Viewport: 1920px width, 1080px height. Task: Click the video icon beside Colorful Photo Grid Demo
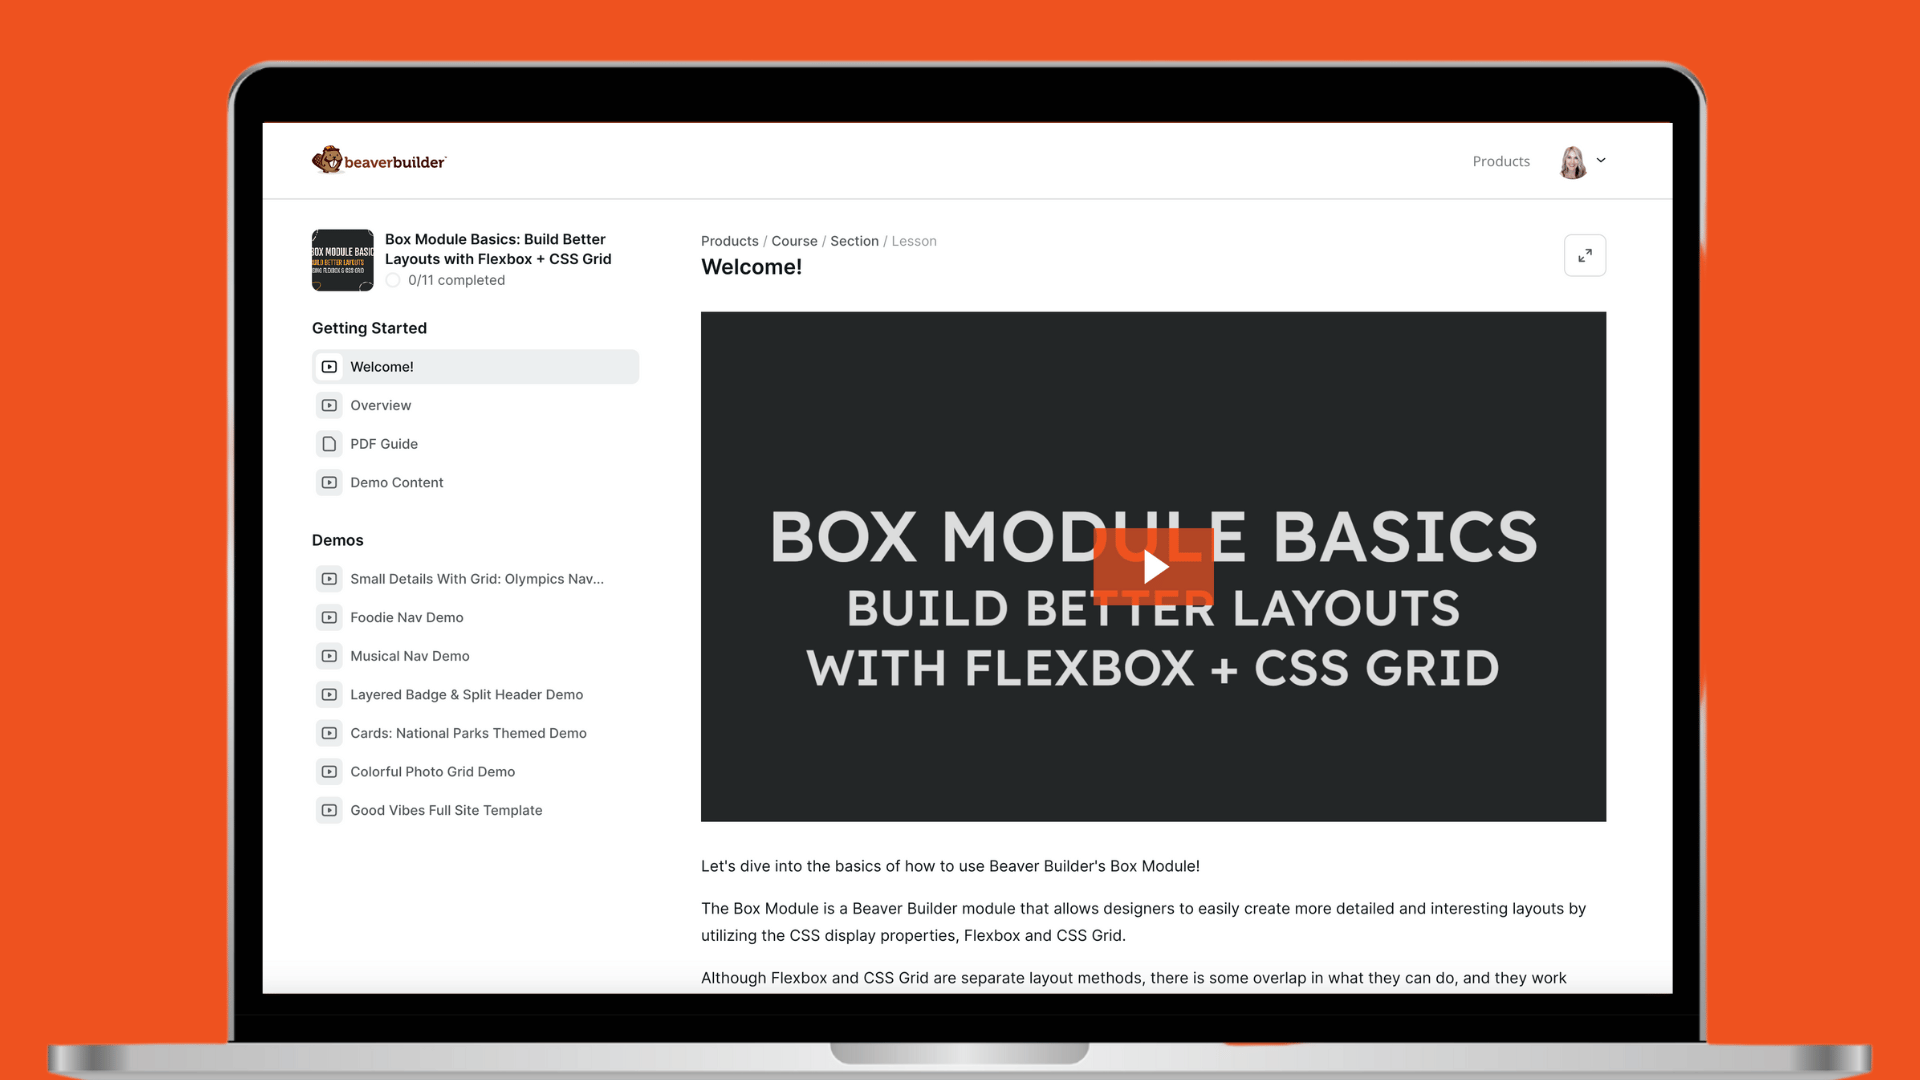pos(329,772)
